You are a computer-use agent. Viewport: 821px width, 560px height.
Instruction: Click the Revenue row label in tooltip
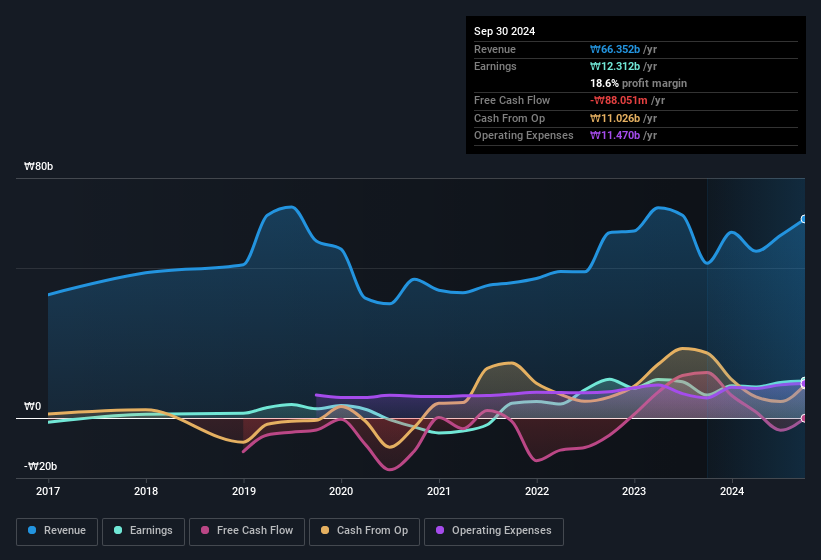[x=495, y=49]
